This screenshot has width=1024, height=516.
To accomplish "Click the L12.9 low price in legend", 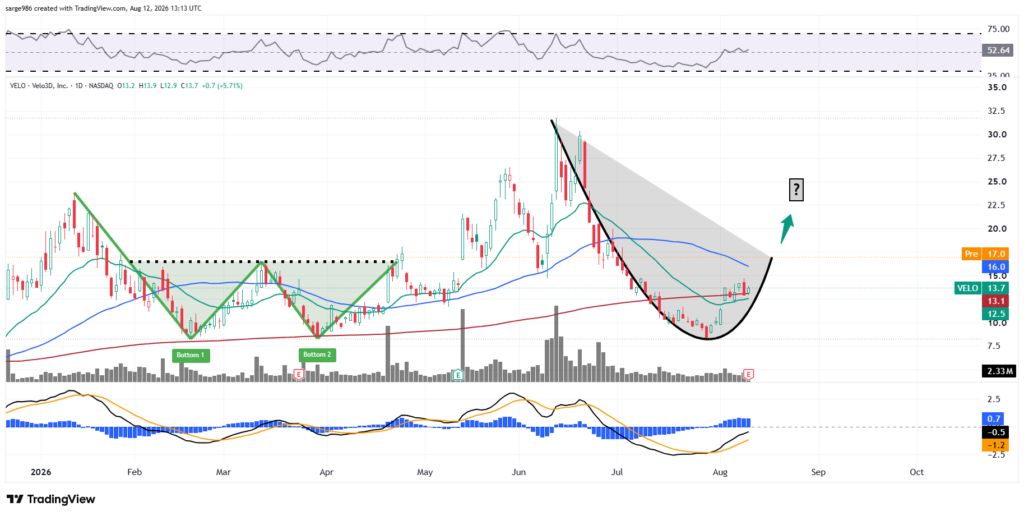I will click(167, 86).
